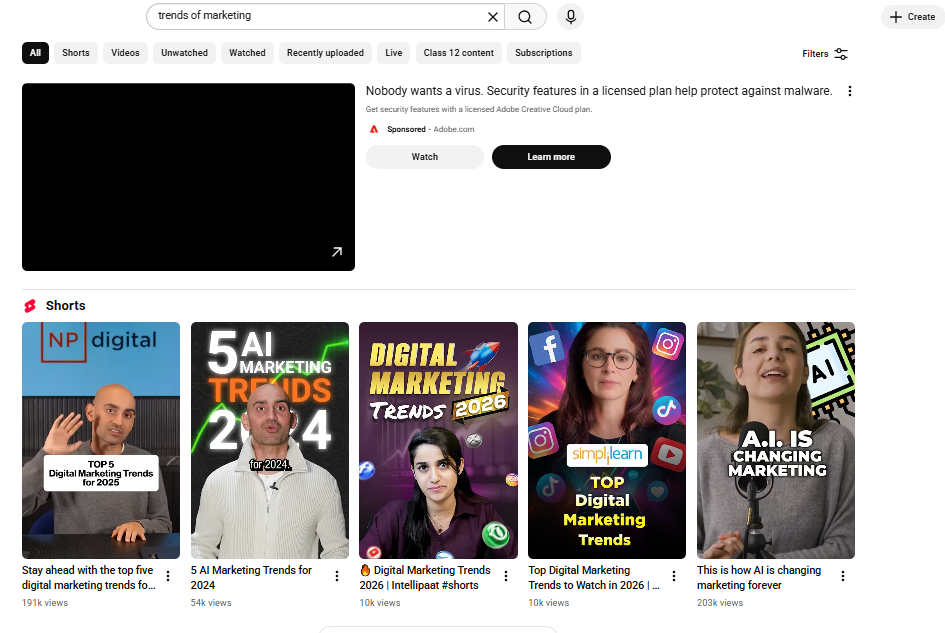Open options for 'Top Digital Marketing Trends to Watch' short
This screenshot has width=945, height=633.
pos(674,576)
